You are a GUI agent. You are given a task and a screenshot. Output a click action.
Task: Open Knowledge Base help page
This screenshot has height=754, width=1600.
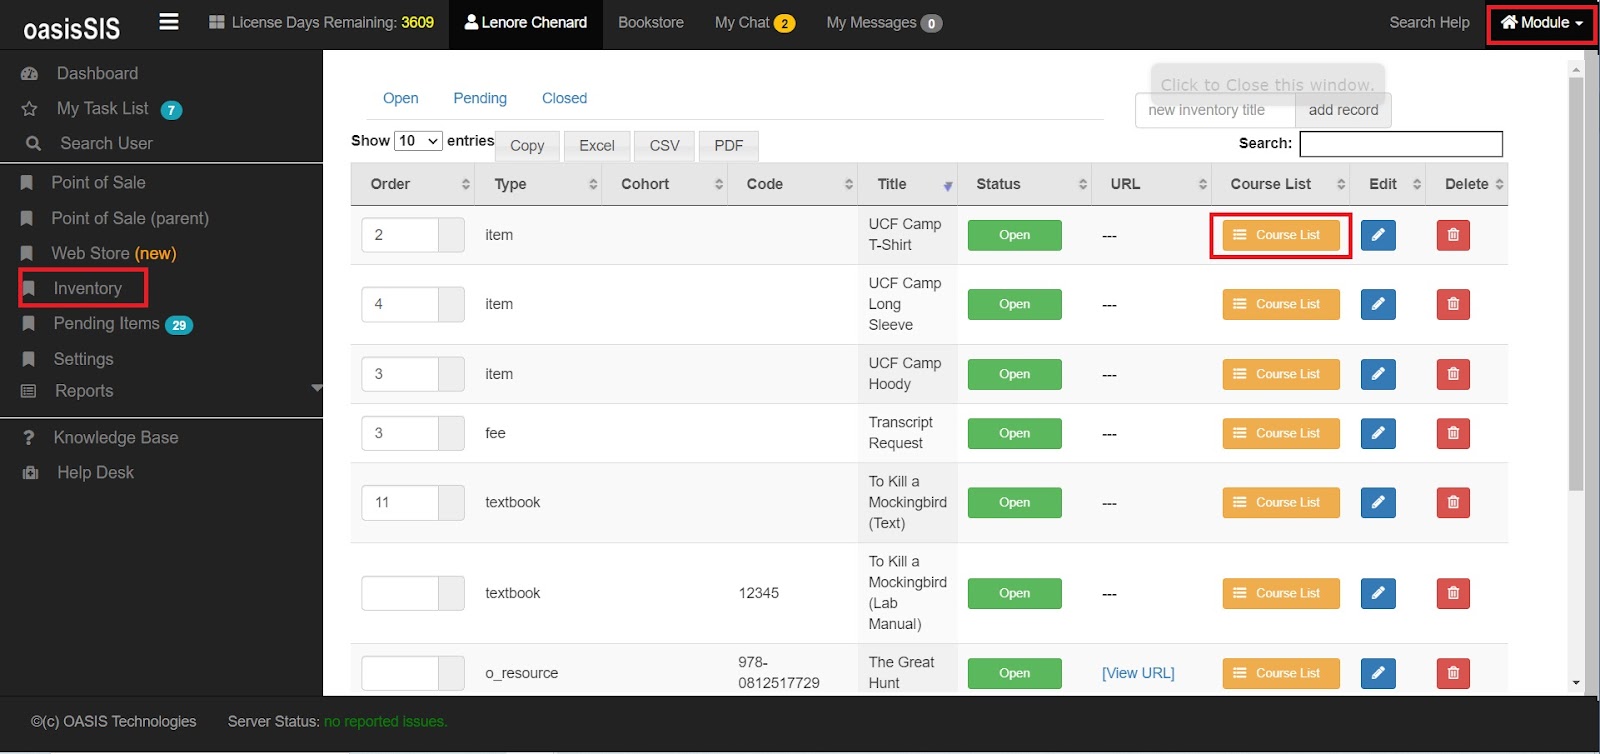click(x=115, y=437)
